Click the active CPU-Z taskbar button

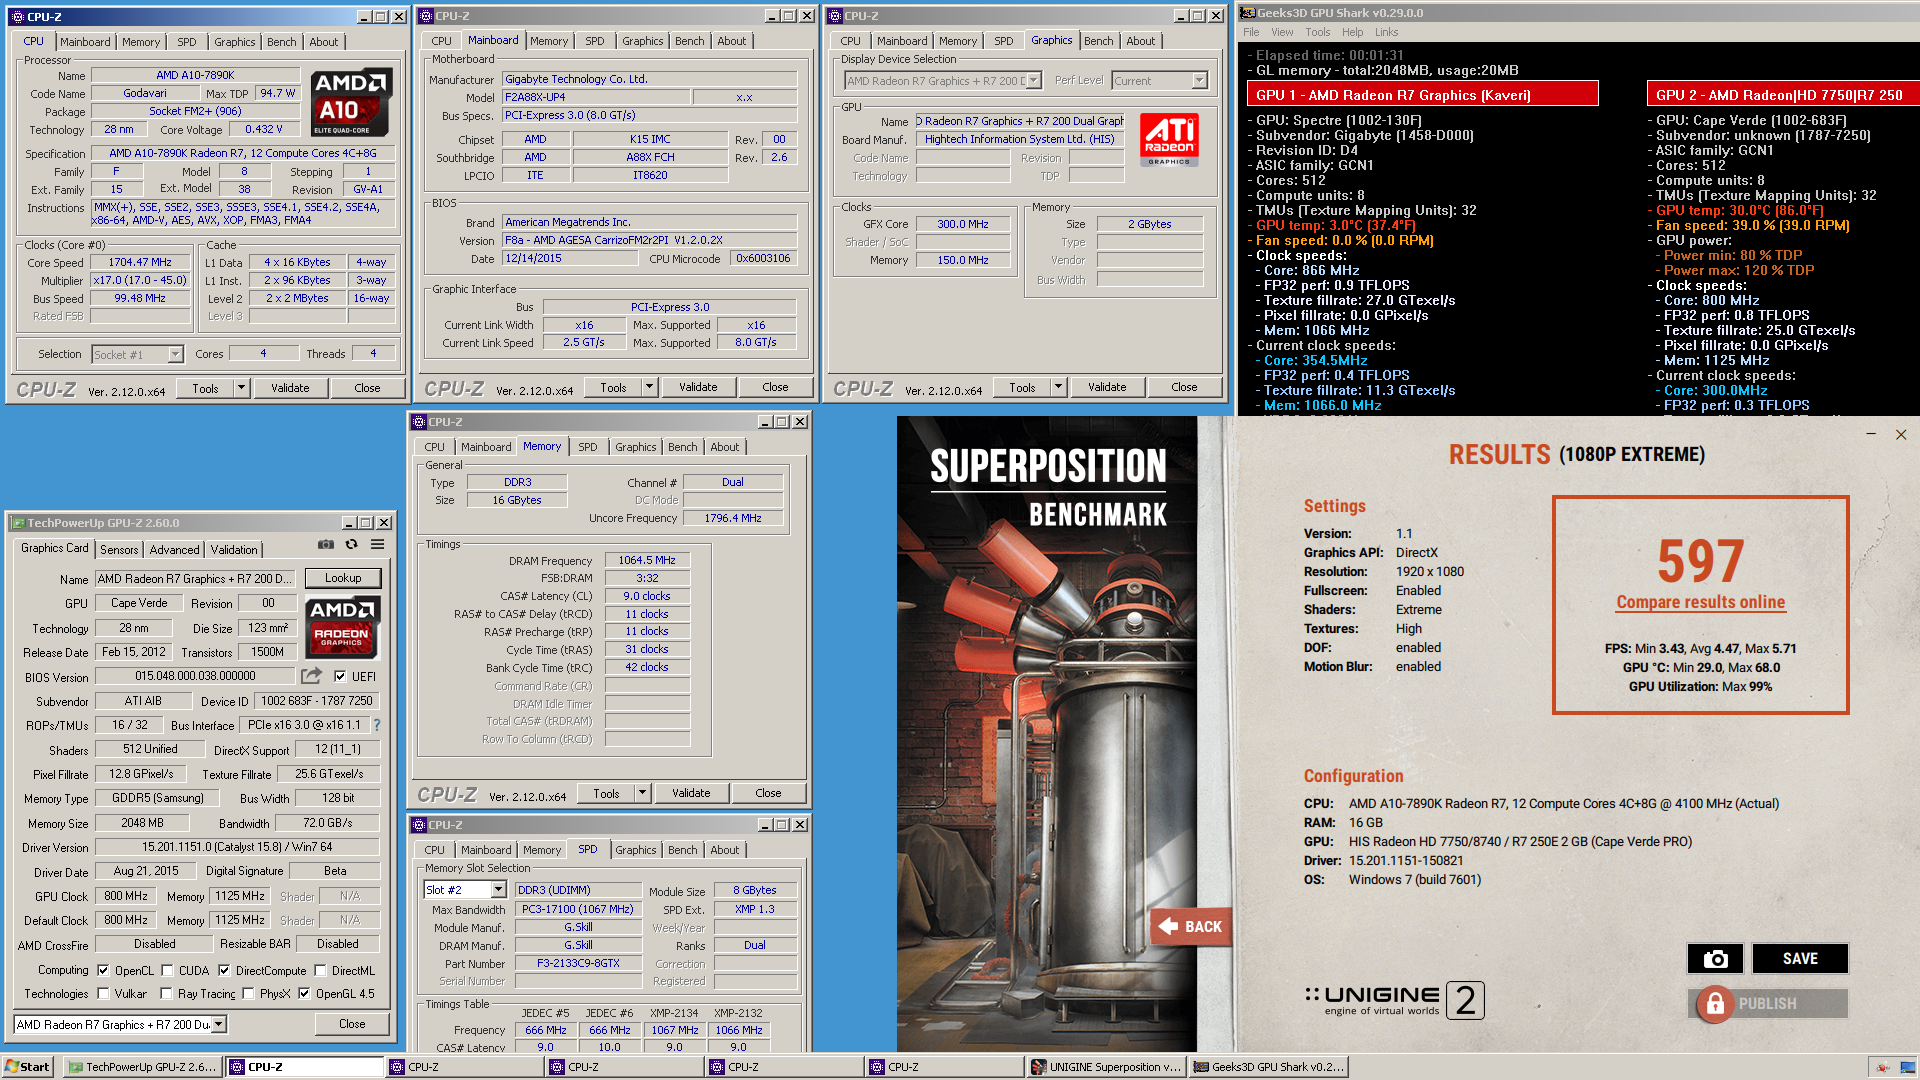(x=305, y=1067)
